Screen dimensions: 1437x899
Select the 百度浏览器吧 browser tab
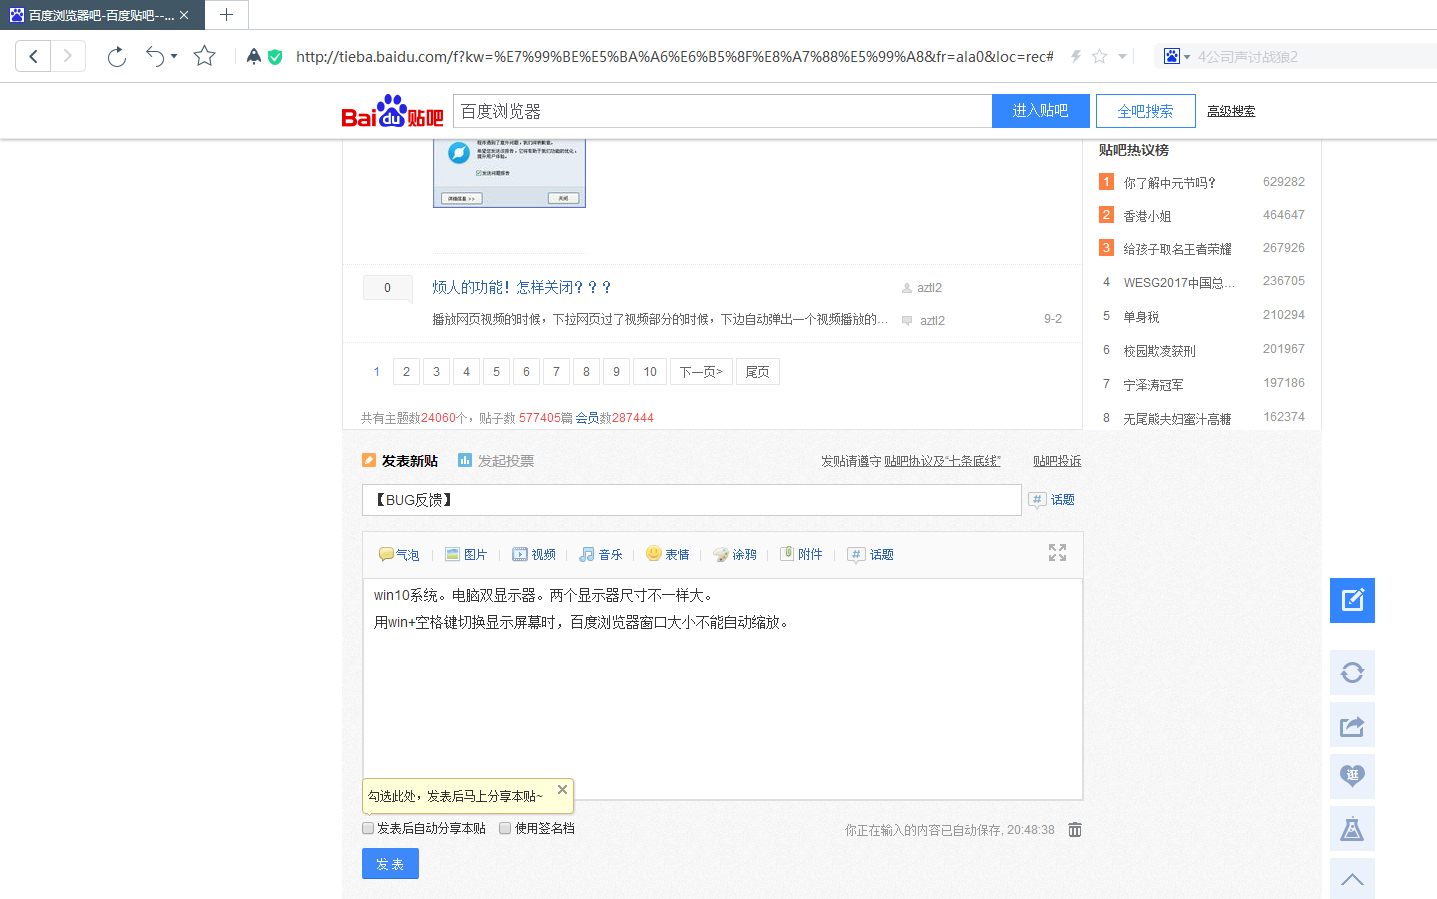[101, 15]
